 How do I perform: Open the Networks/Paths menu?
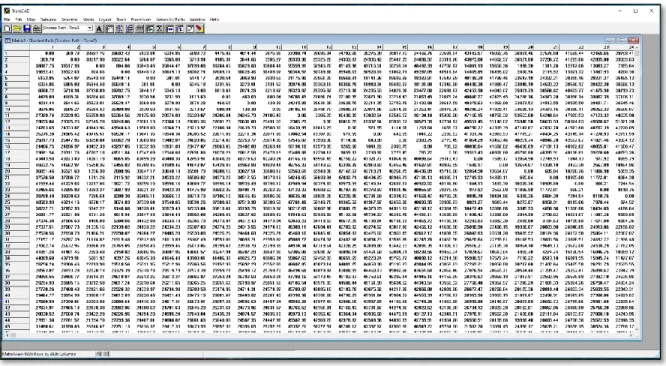(x=170, y=20)
